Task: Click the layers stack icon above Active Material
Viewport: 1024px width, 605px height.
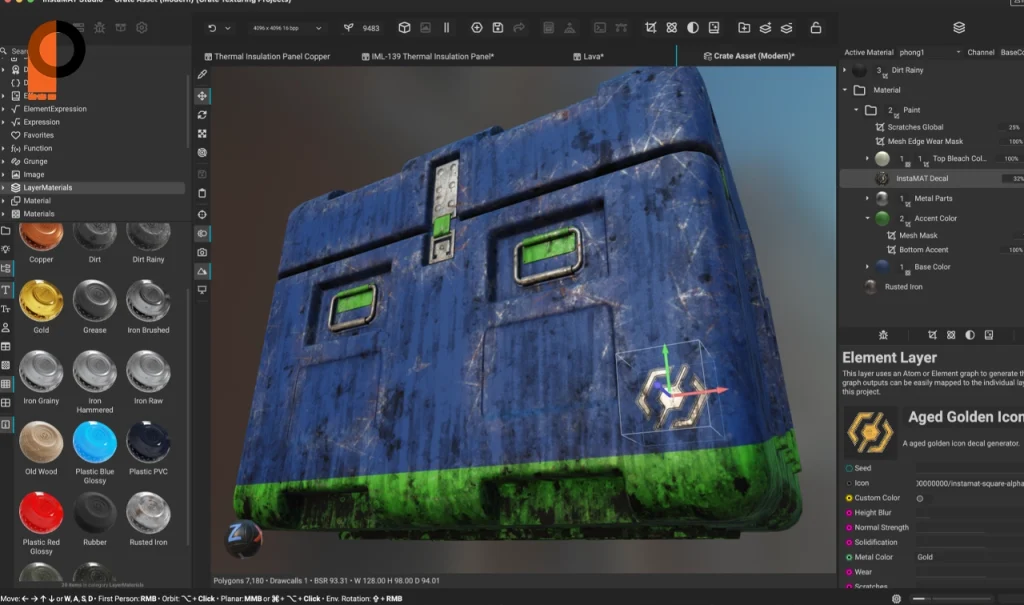Action: click(959, 28)
